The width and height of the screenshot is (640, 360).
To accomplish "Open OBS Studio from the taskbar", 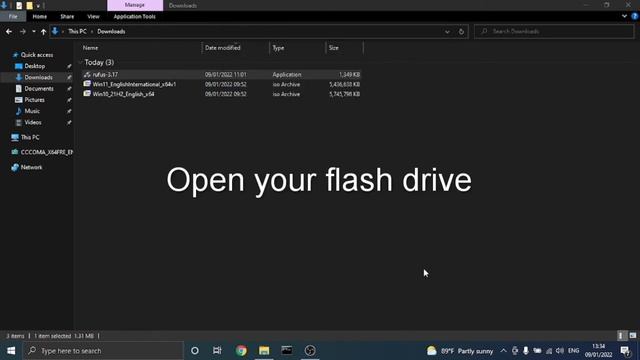I will click(x=310, y=351).
